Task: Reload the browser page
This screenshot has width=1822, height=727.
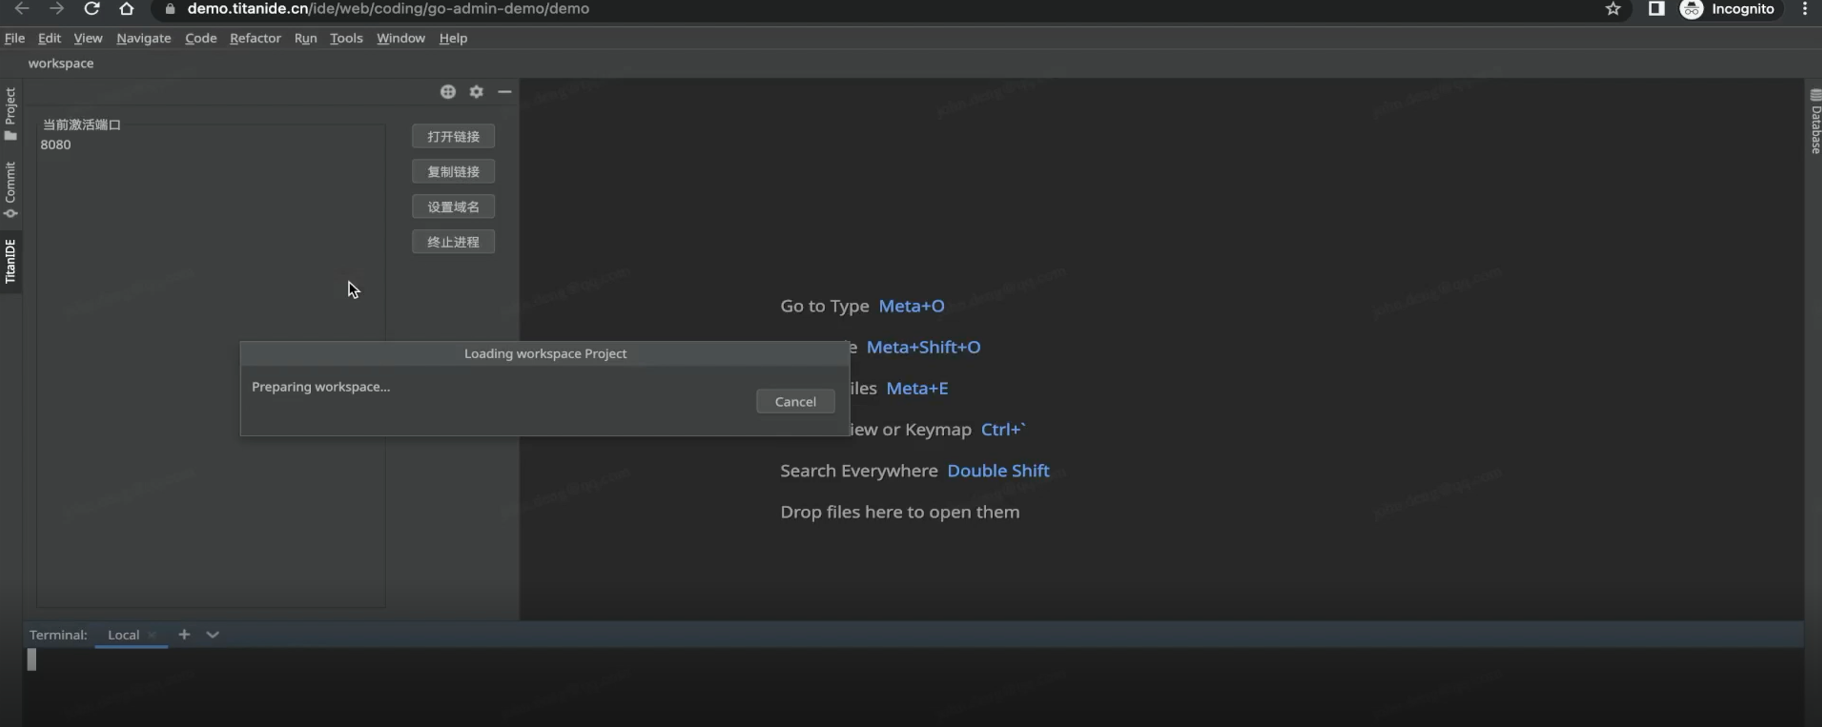Action: (91, 9)
